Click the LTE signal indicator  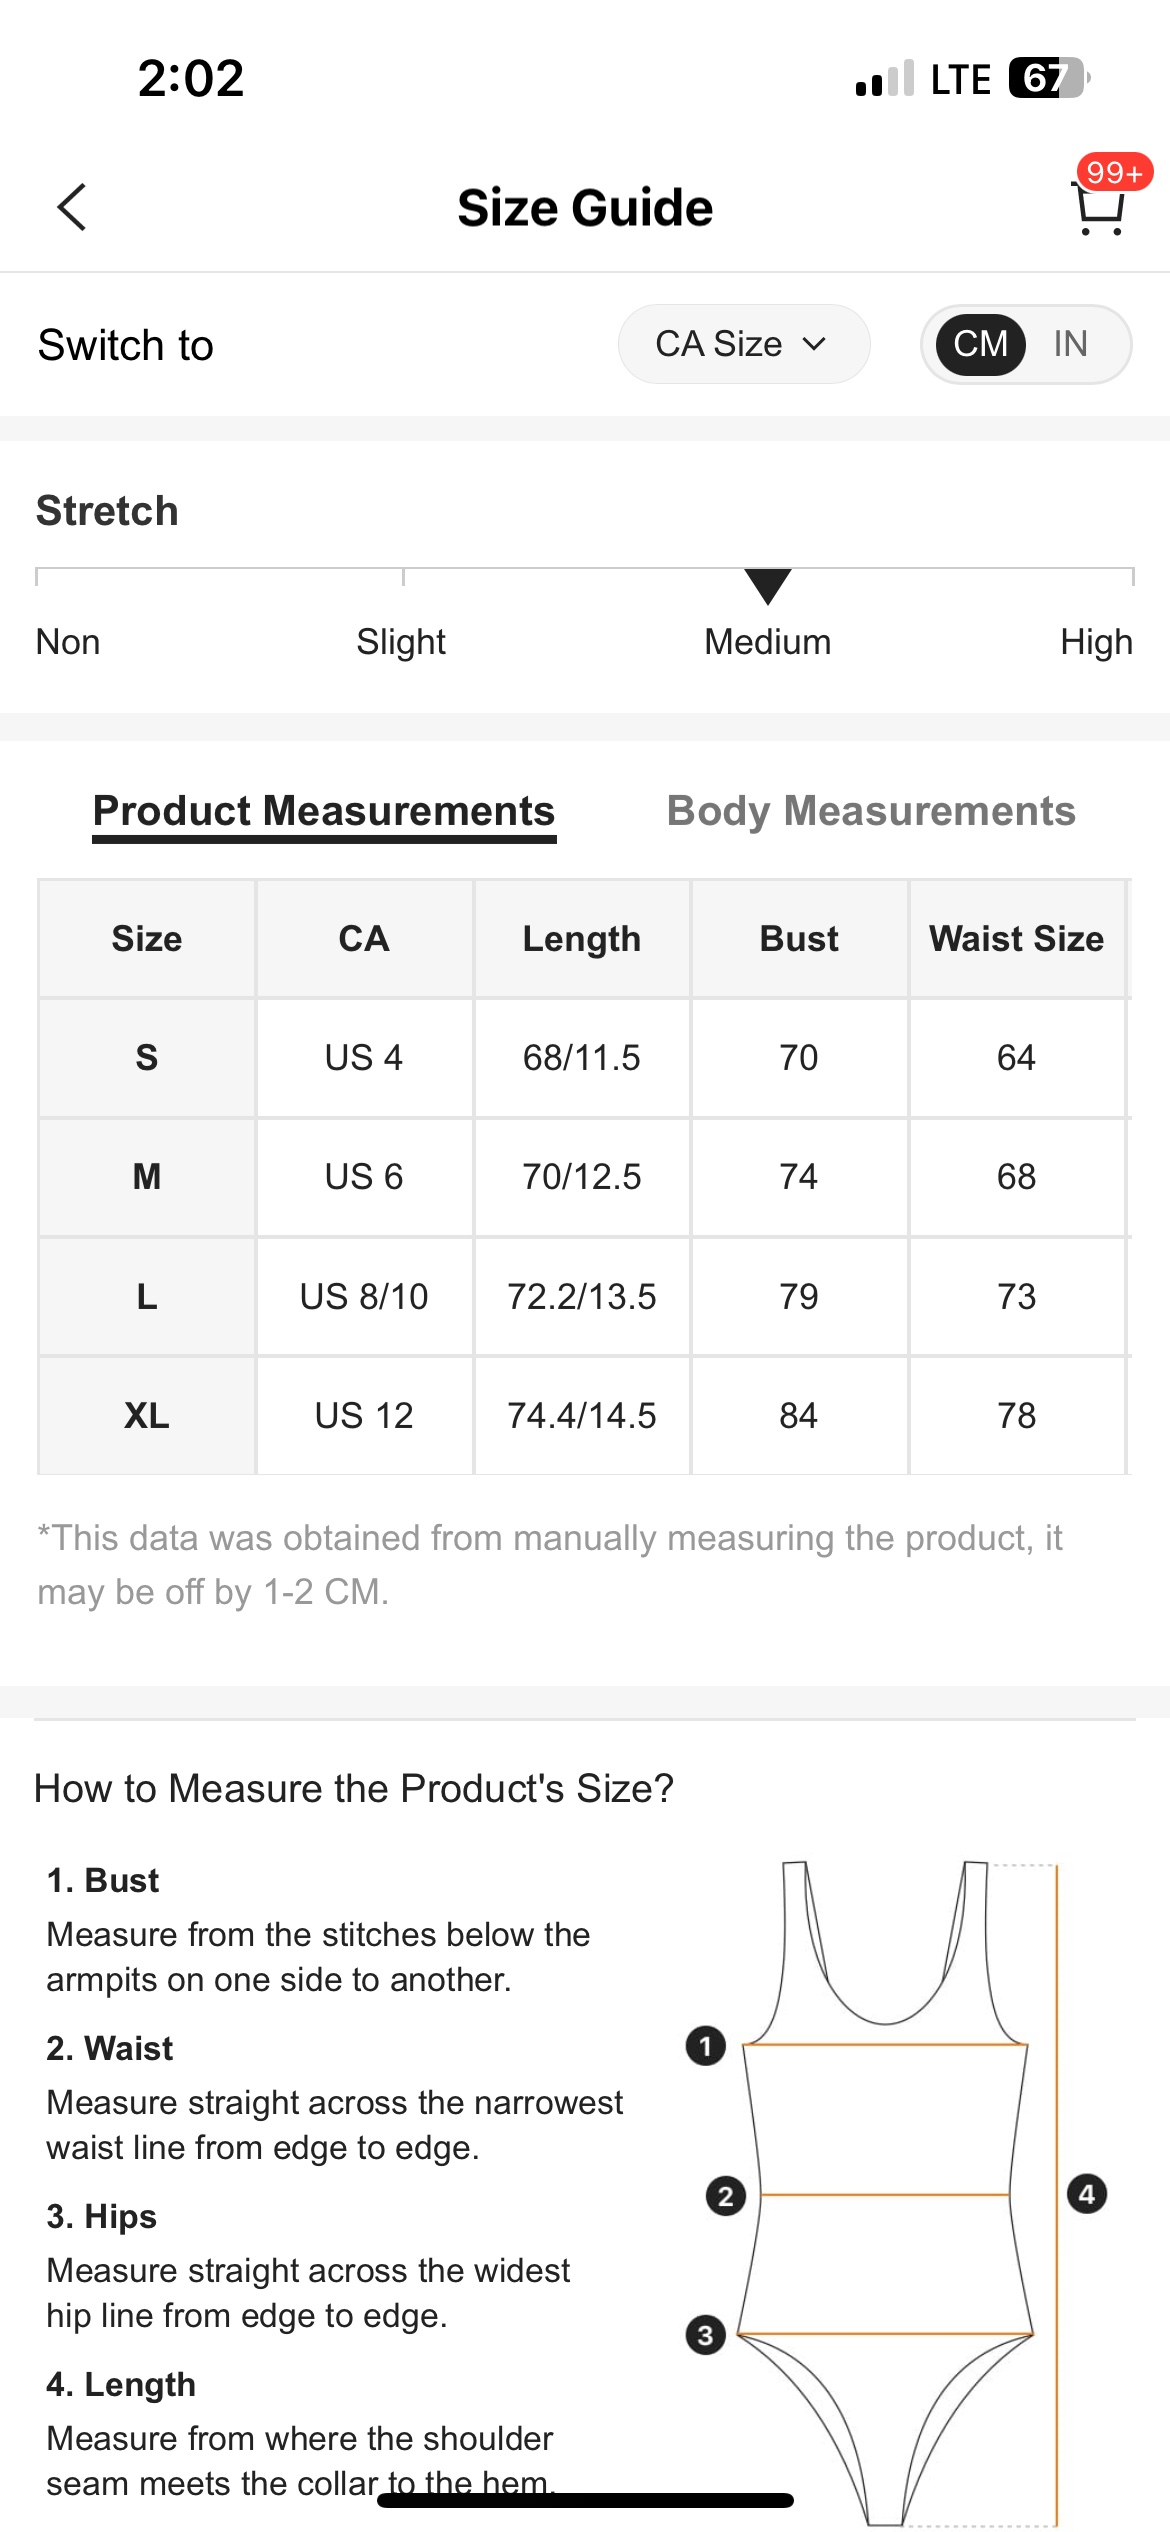(x=959, y=78)
